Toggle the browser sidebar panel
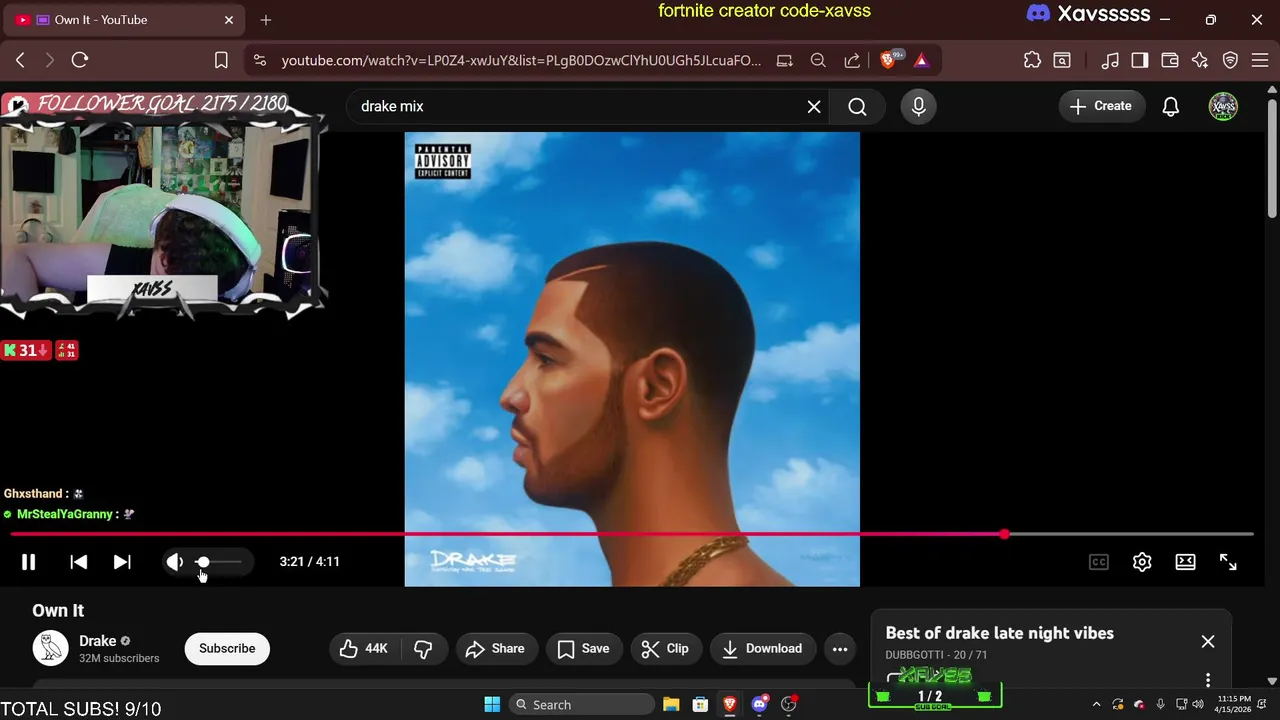 pos(1140,60)
